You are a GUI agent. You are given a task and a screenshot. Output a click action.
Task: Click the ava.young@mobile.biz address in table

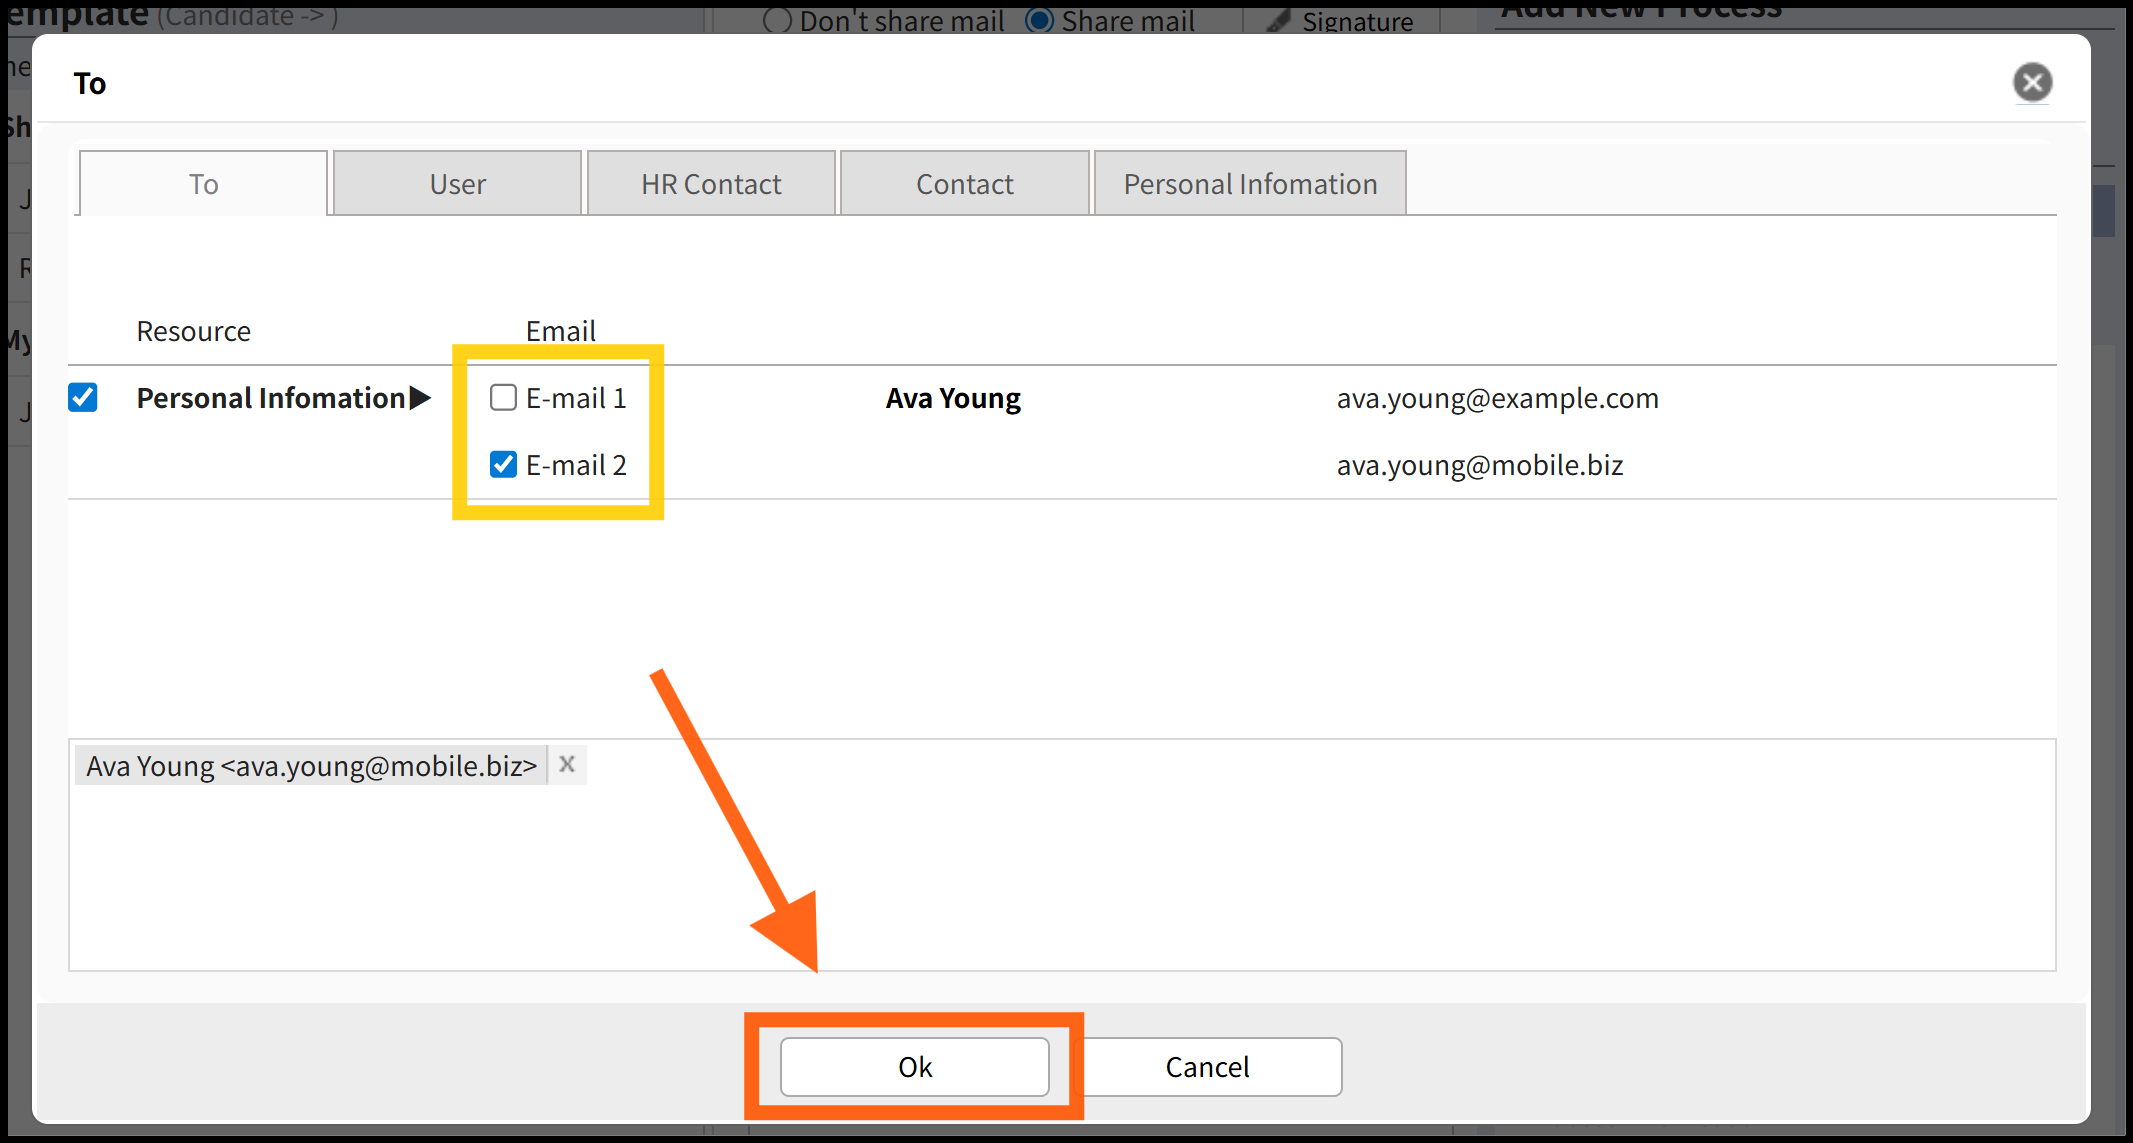(x=1479, y=465)
